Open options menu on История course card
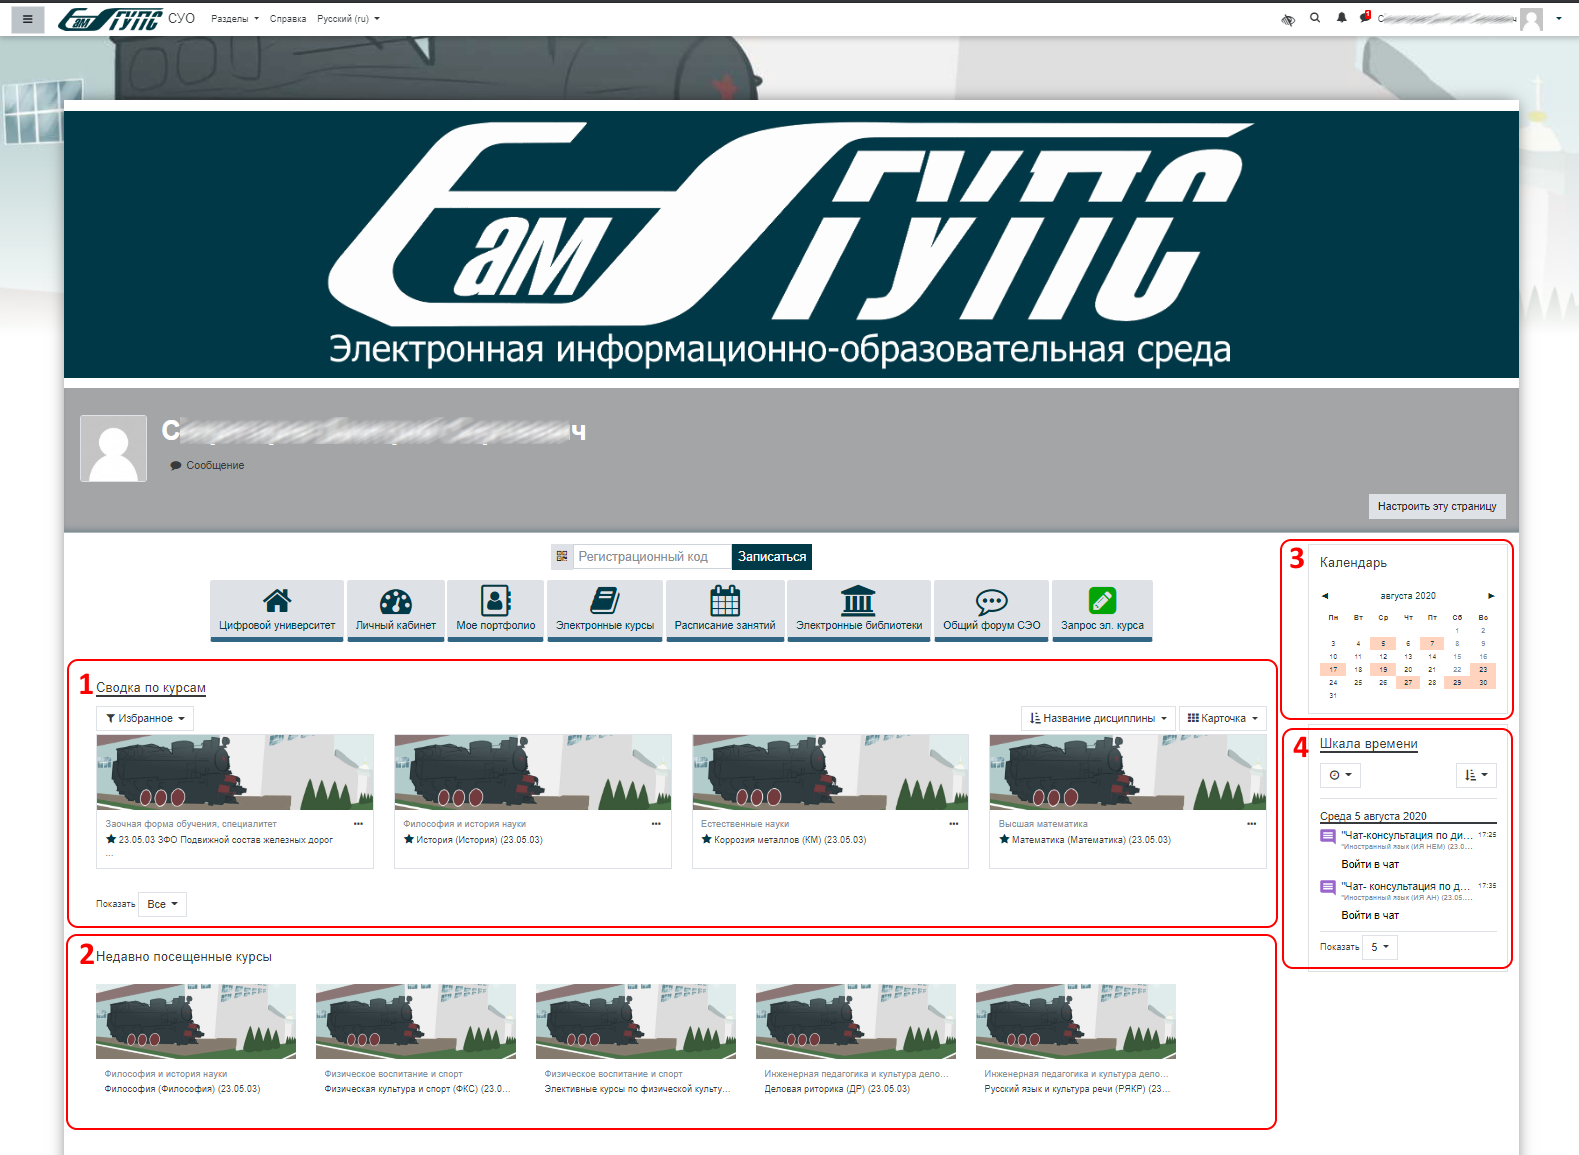The image size is (1579, 1155). click(656, 824)
